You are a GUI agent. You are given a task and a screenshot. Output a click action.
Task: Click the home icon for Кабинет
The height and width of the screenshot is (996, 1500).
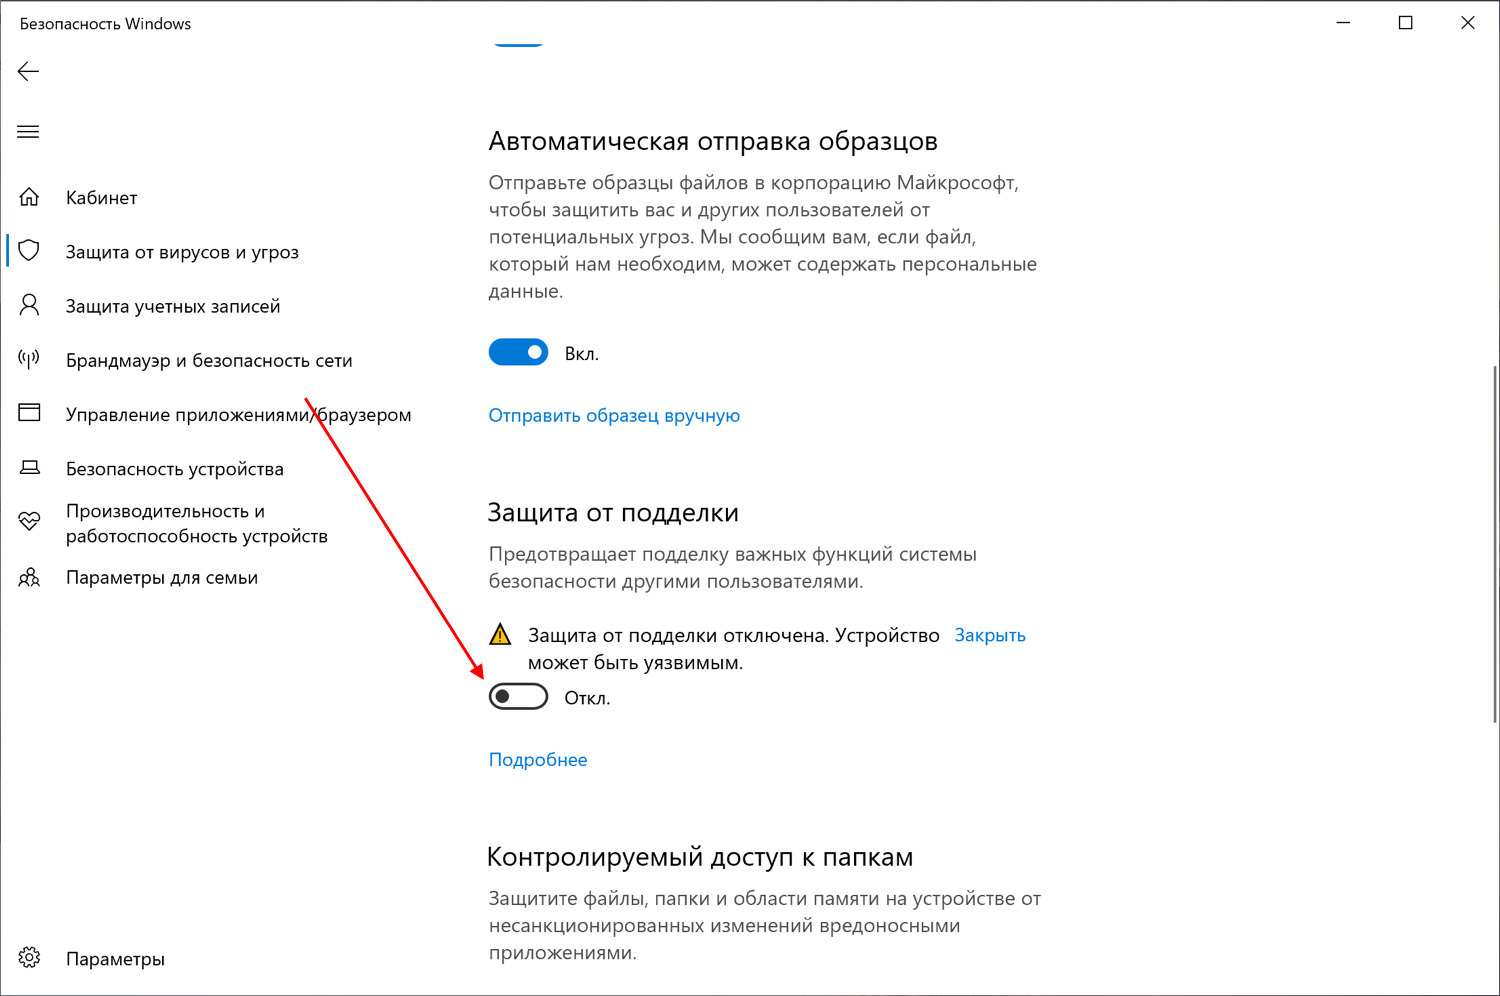point(29,197)
